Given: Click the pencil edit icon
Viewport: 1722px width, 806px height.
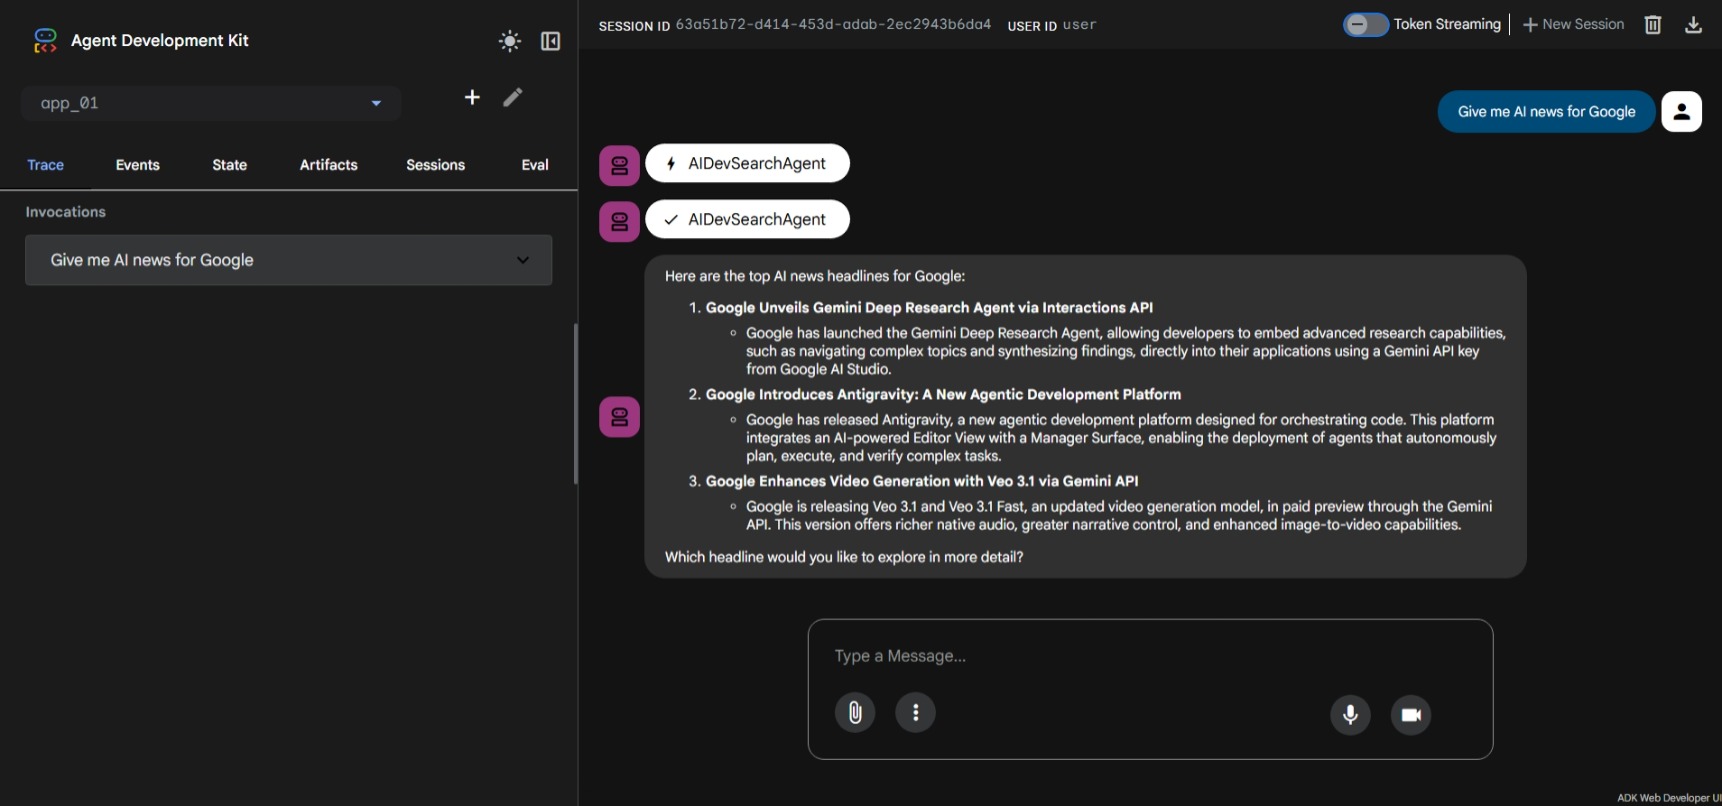Looking at the screenshot, I should point(513,97).
